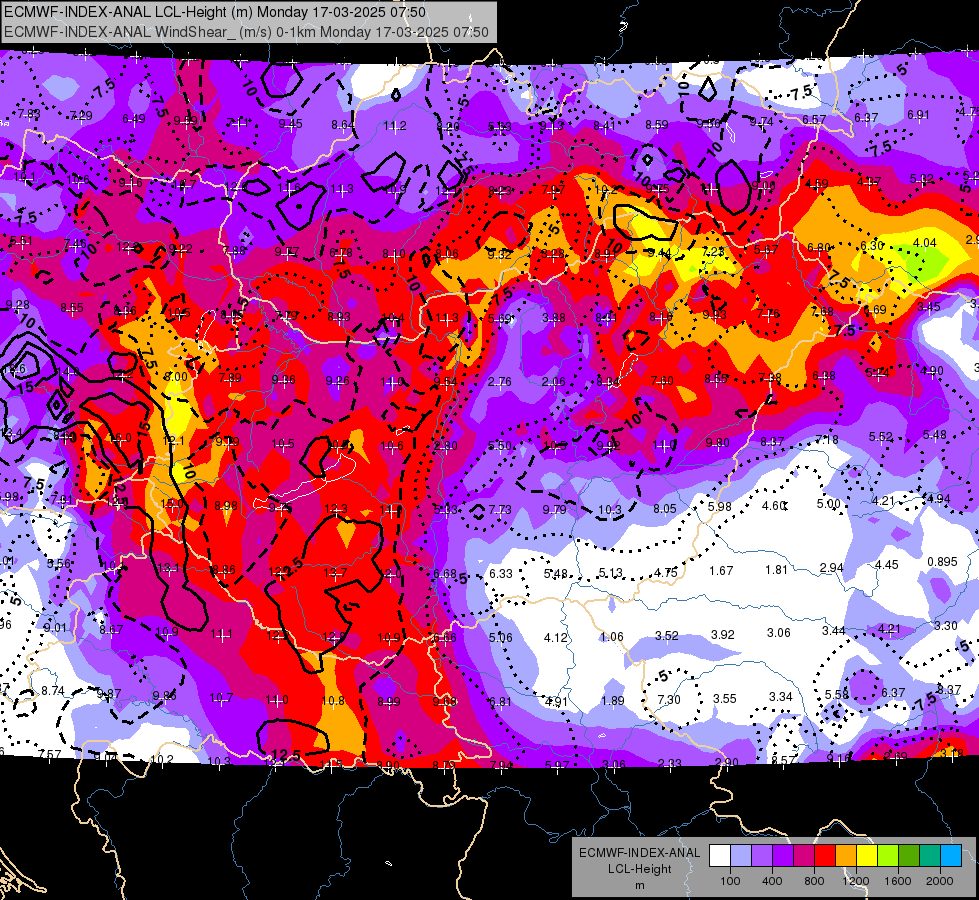
Task: Select the magenta legend color swatch
Action: pos(804,855)
